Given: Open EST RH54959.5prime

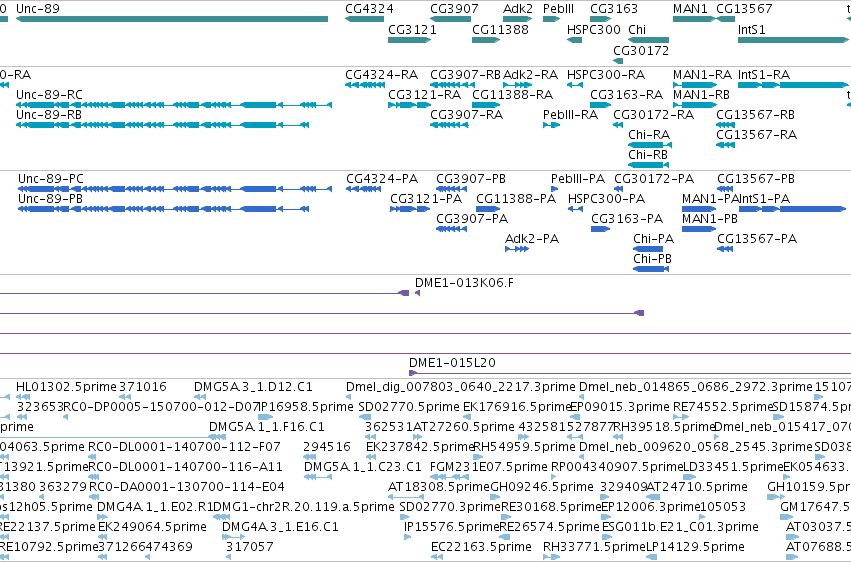Looking at the screenshot, I should 524,446.
